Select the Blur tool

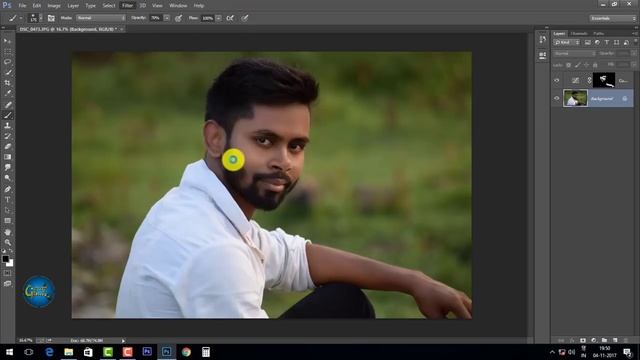click(x=7, y=167)
